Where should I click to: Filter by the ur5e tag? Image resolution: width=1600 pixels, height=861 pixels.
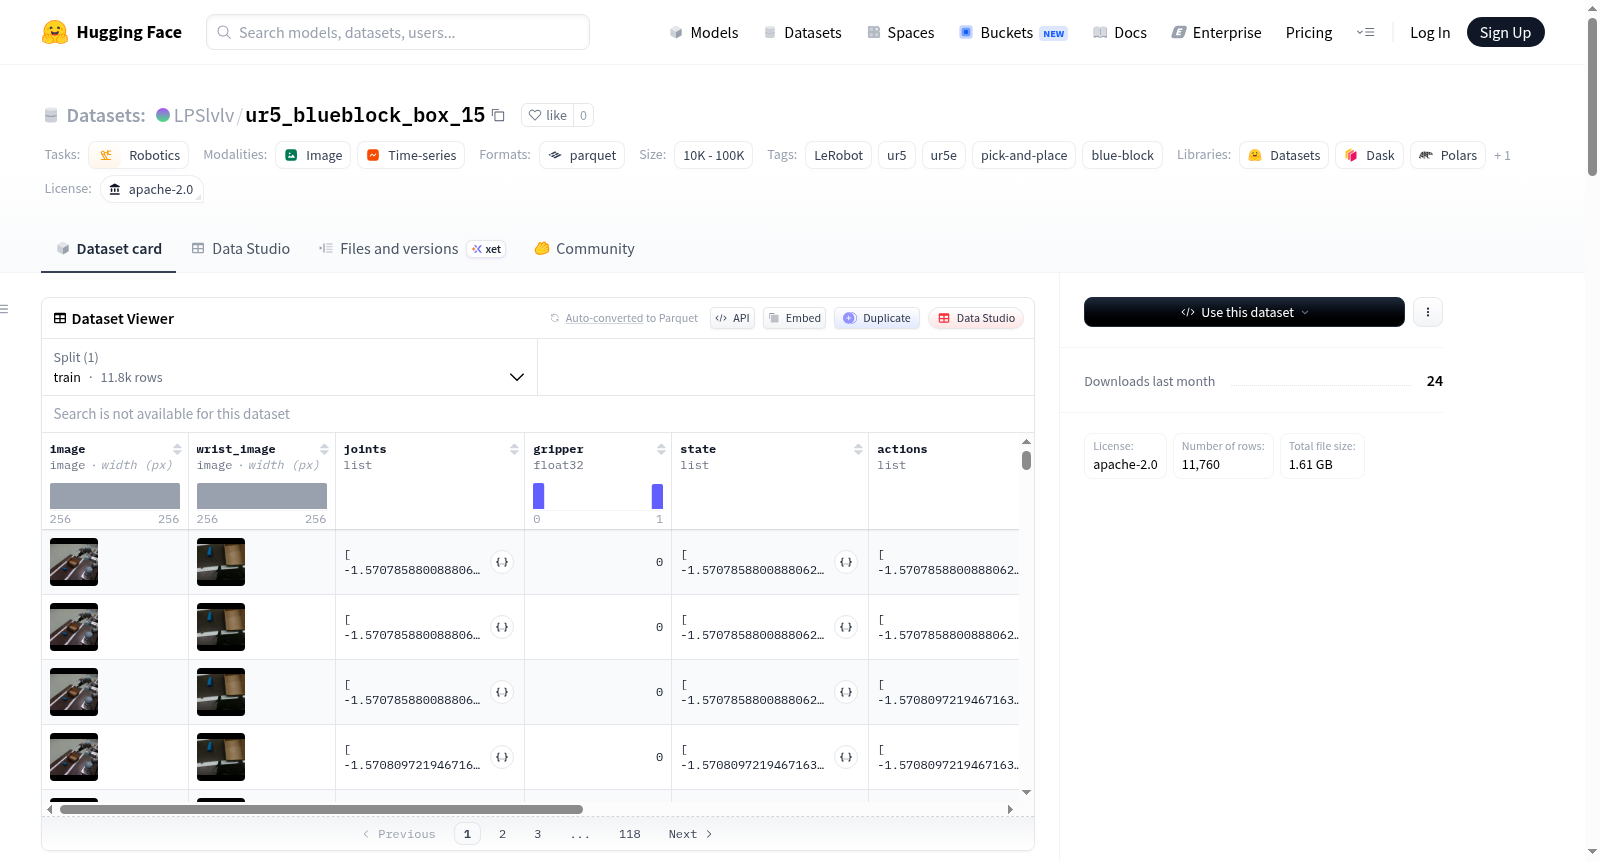click(944, 155)
